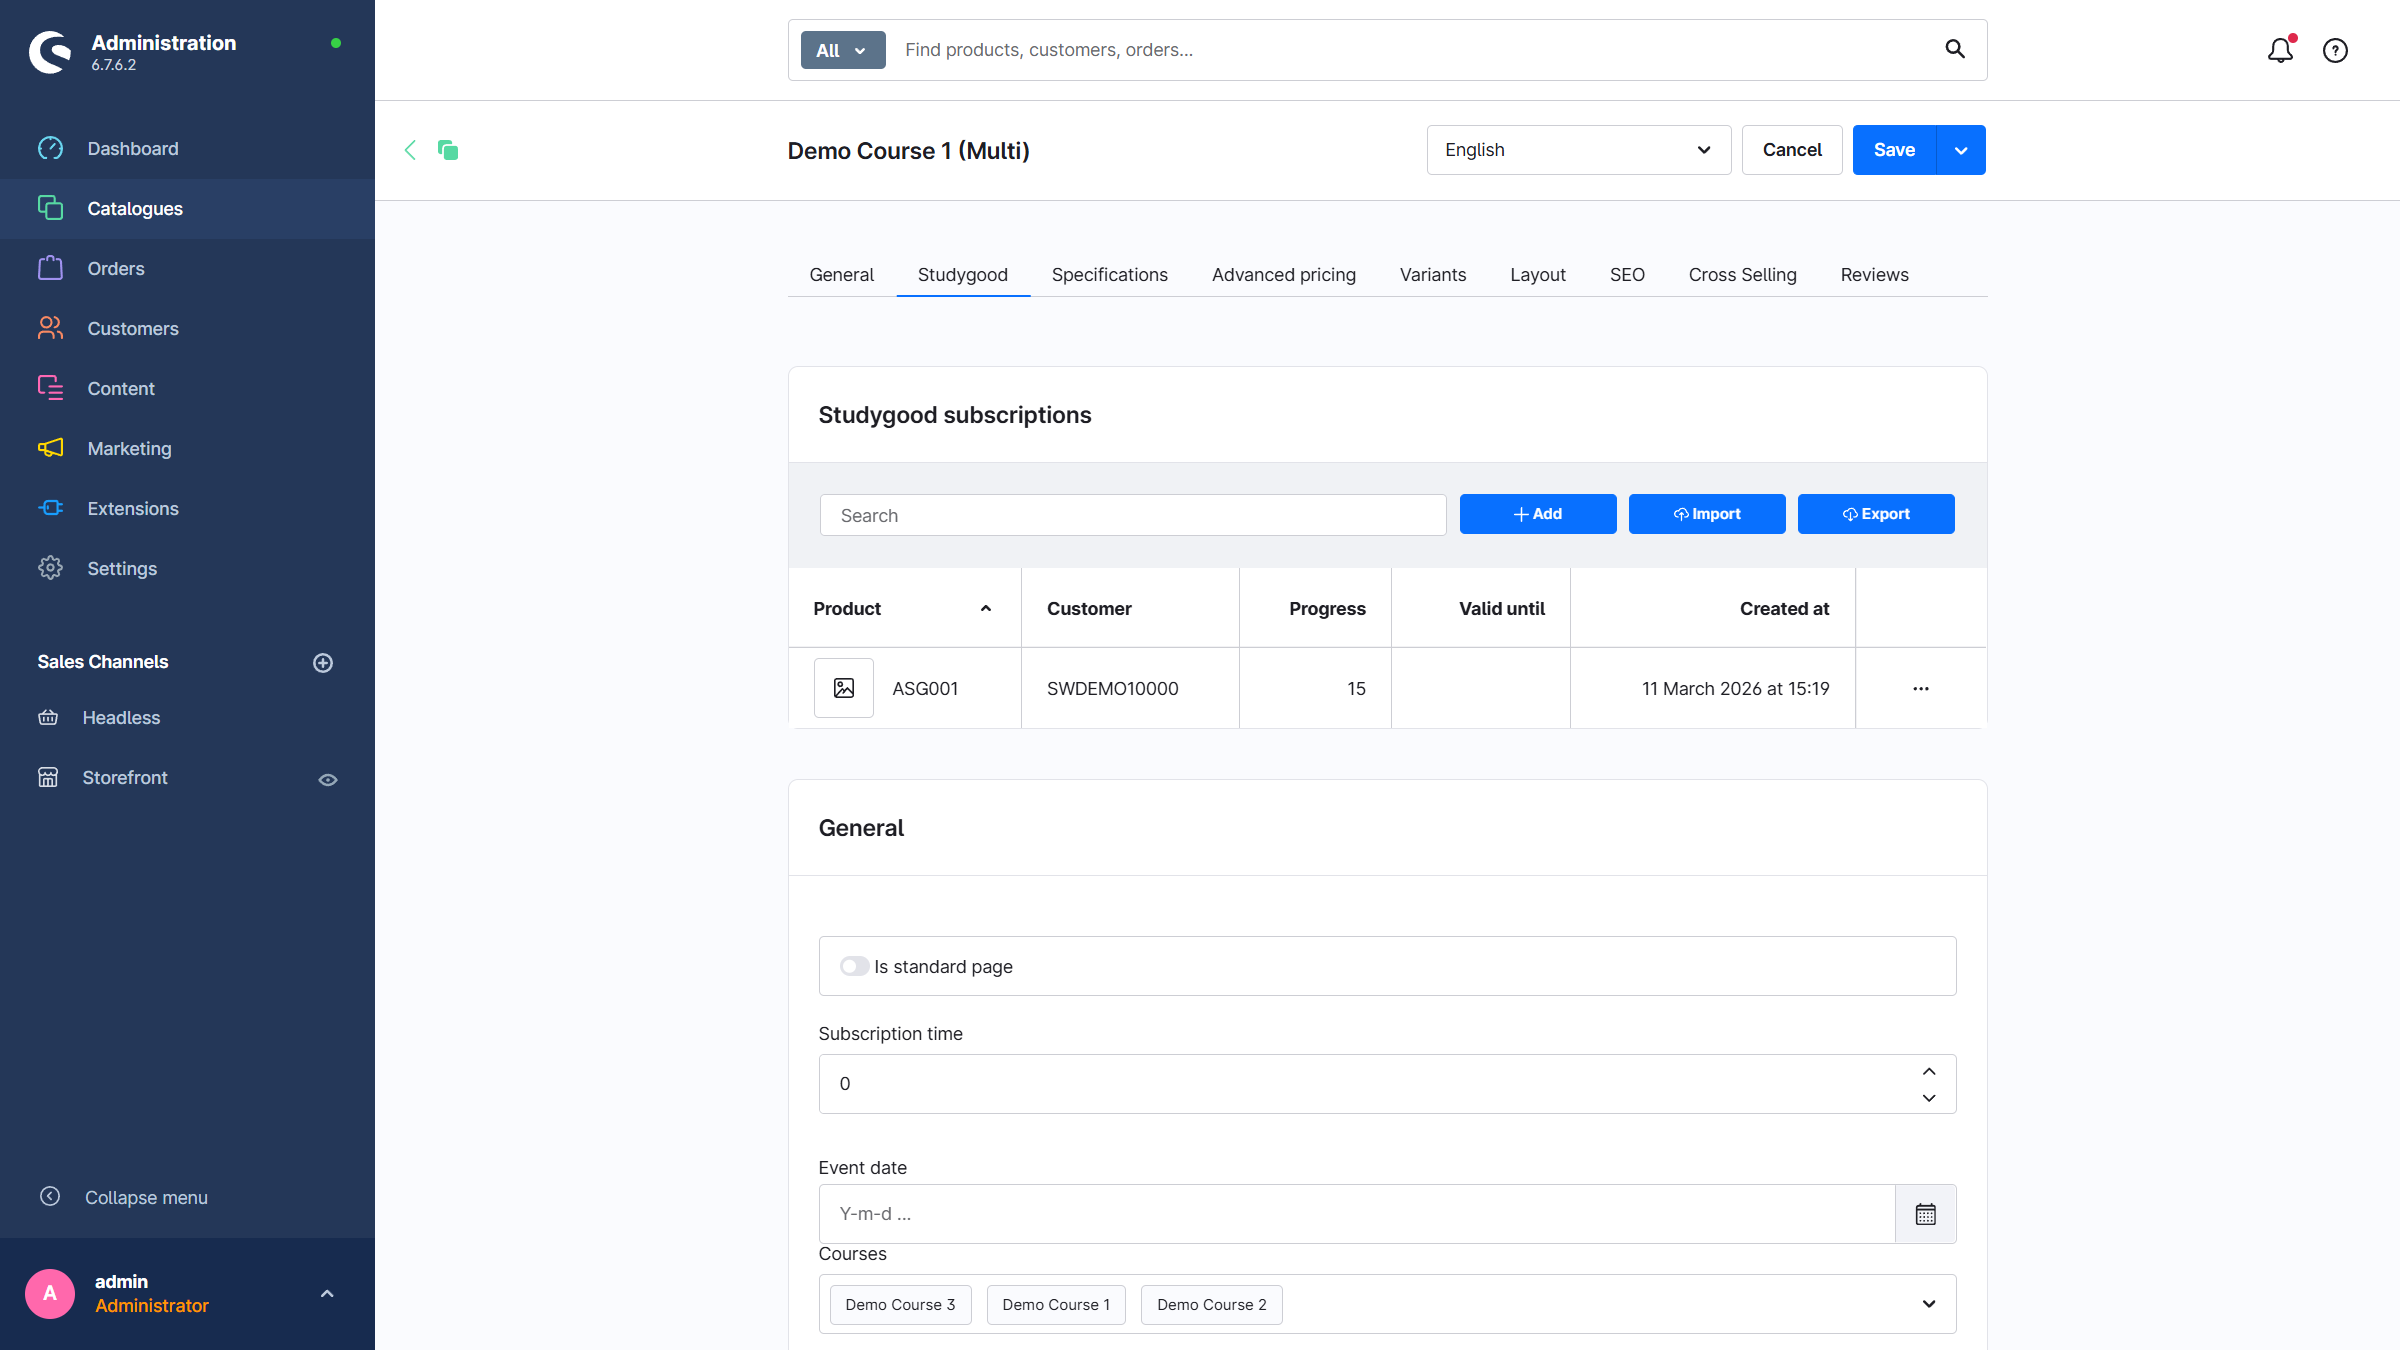
Task: Toggle the Is standard page switch
Action: pos(854,966)
